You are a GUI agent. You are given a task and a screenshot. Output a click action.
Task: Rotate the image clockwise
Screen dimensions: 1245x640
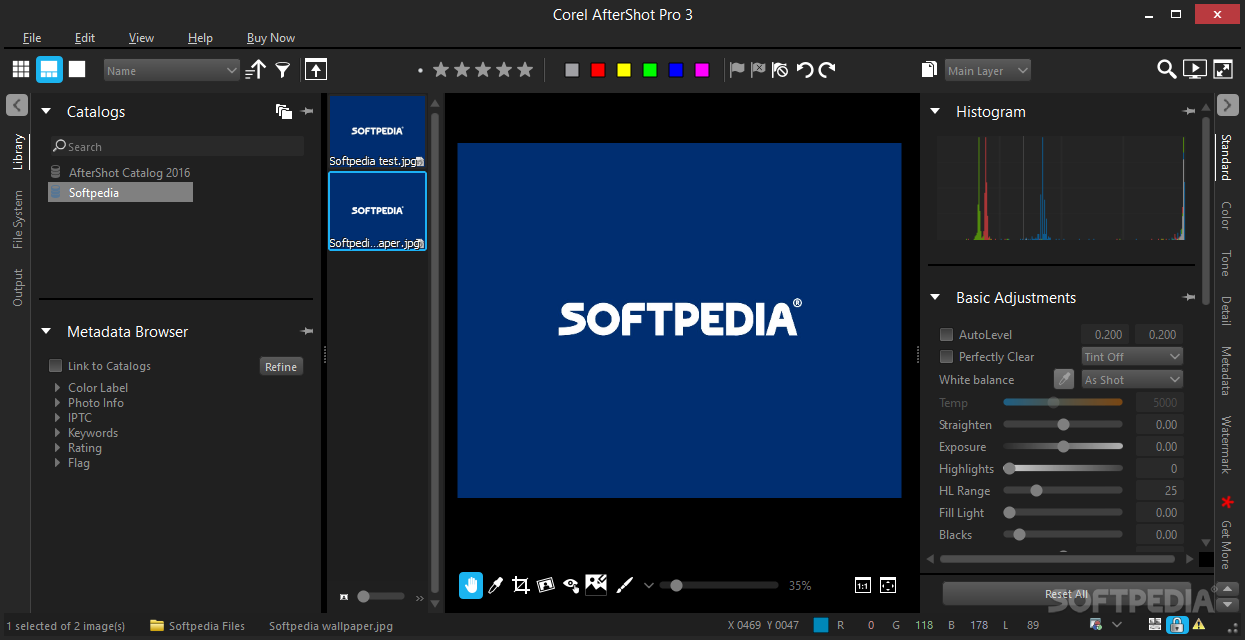[827, 70]
